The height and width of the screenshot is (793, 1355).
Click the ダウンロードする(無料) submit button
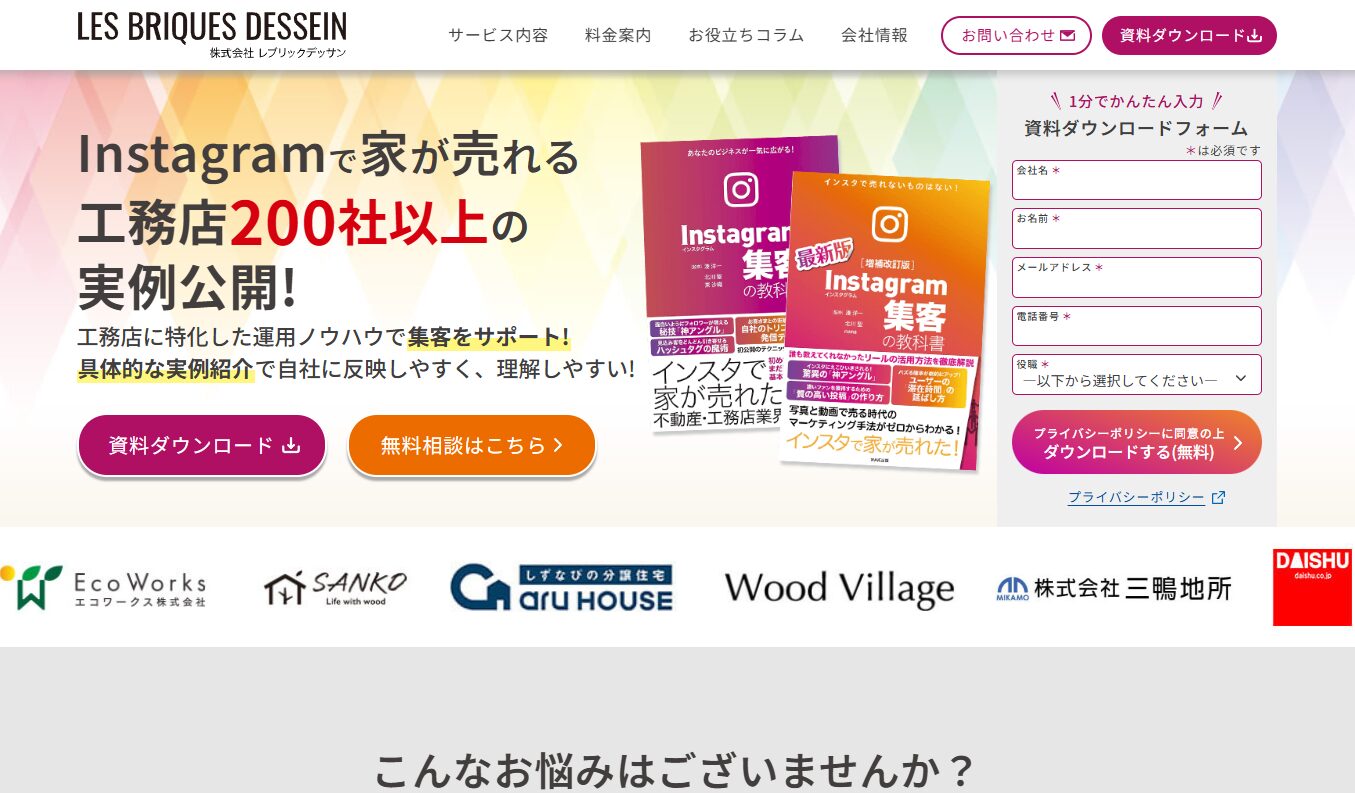(1137, 442)
